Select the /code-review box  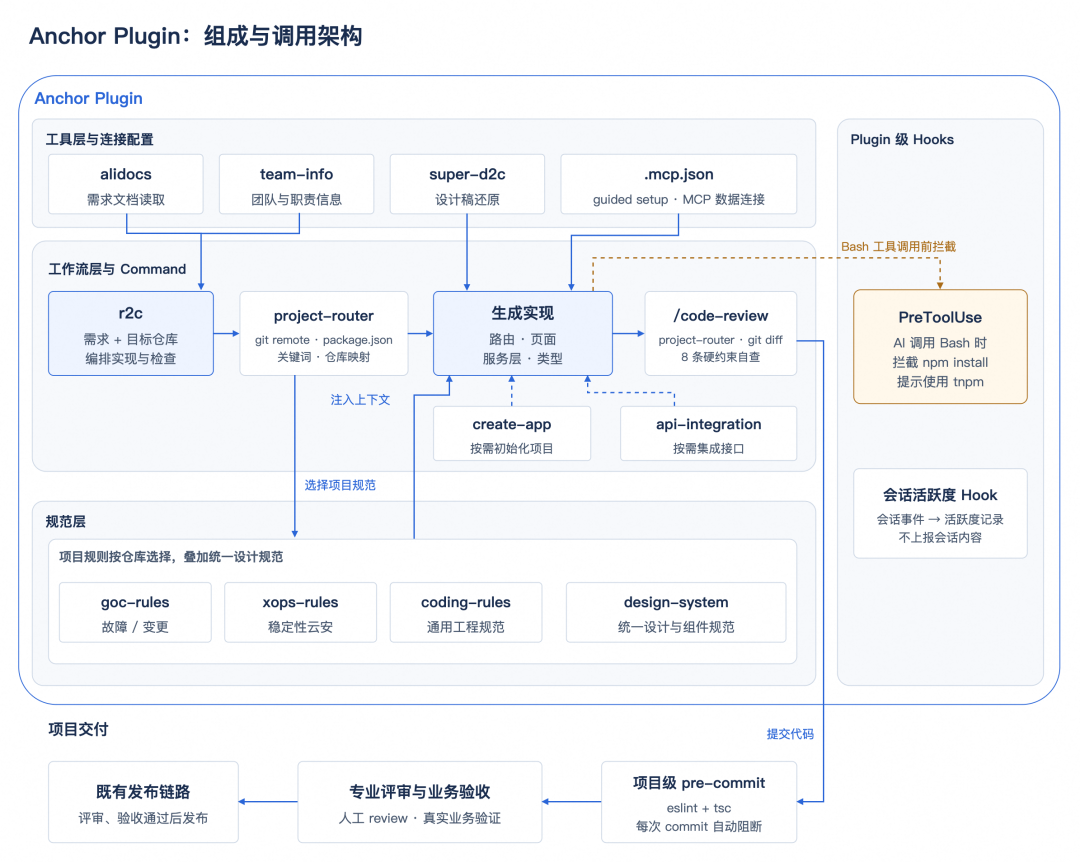[720, 333]
